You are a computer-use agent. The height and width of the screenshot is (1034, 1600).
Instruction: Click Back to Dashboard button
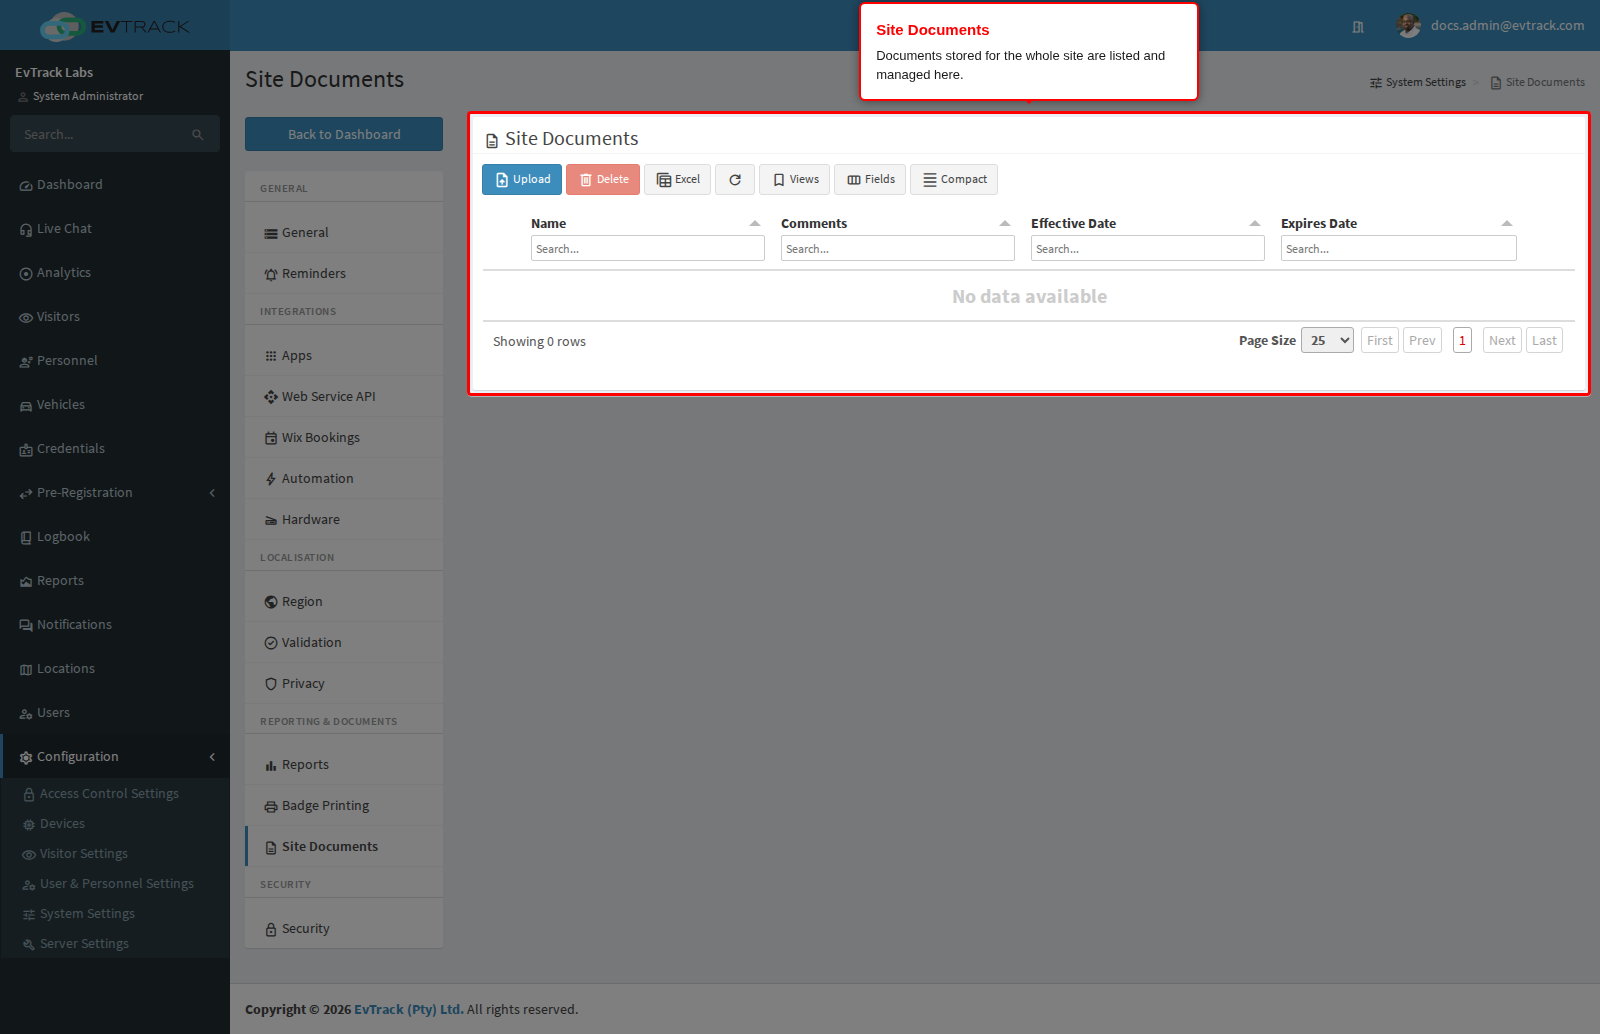(x=344, y=134)
